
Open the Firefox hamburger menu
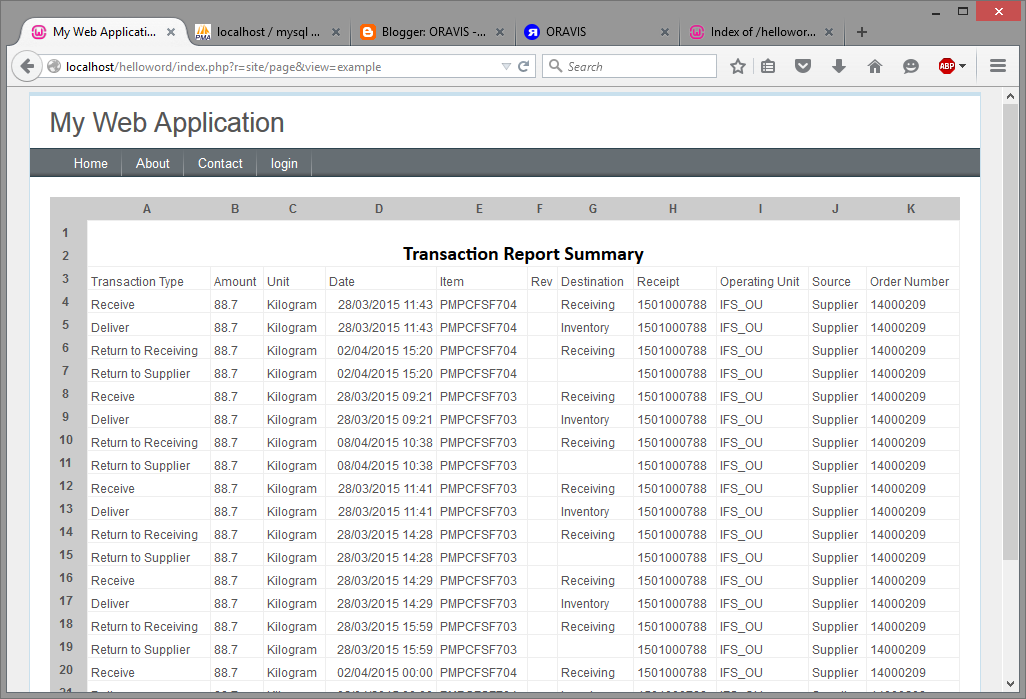tap(997, 66)
